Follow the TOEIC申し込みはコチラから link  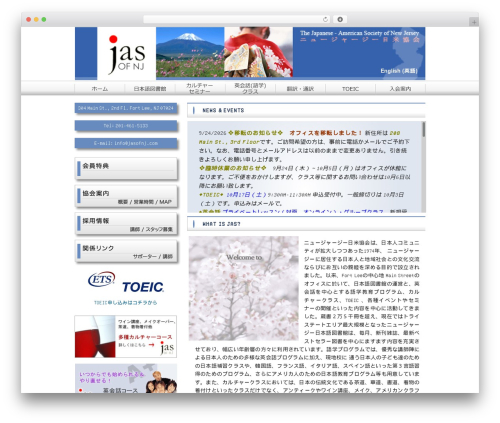126,303
